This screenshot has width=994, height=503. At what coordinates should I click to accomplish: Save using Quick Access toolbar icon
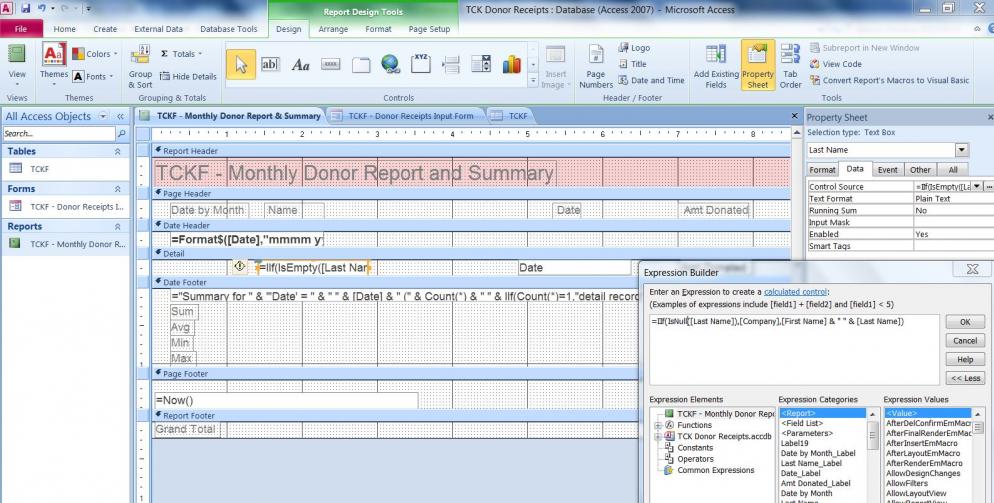coord(25,9)
